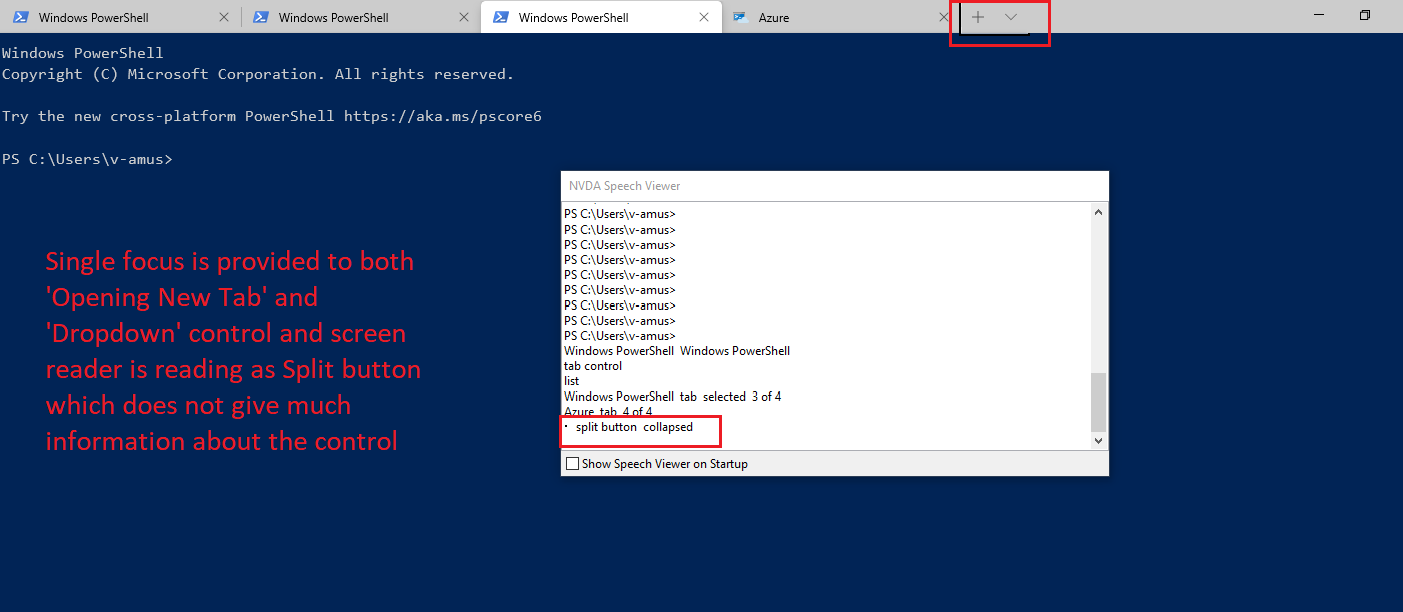The height and width of the screenshot is (612, 1403).
Task: Close the Azure tab
Action: (941, 17)
